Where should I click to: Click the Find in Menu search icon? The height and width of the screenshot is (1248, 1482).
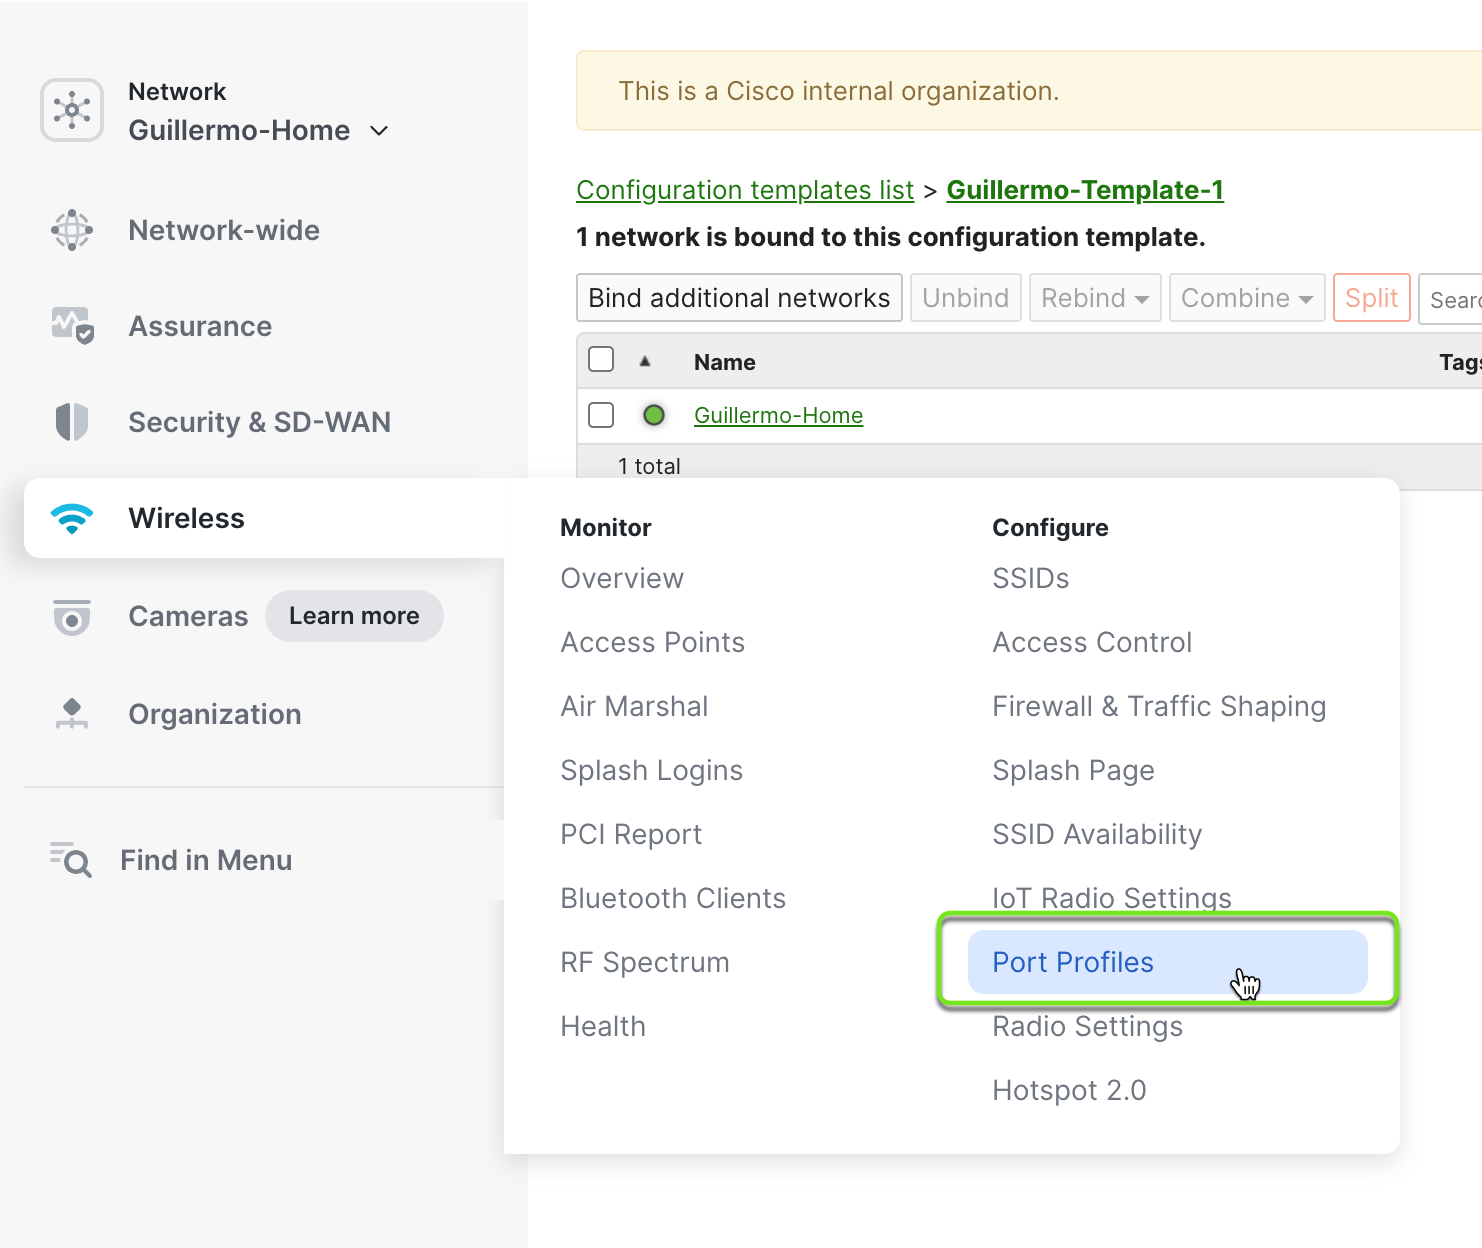click(71, 860)
